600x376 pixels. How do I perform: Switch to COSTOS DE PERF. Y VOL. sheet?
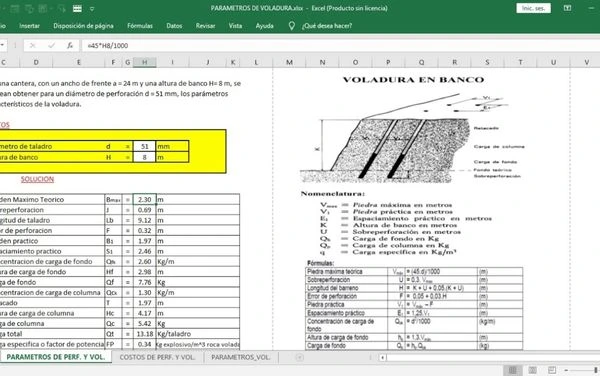pos(157,357)
